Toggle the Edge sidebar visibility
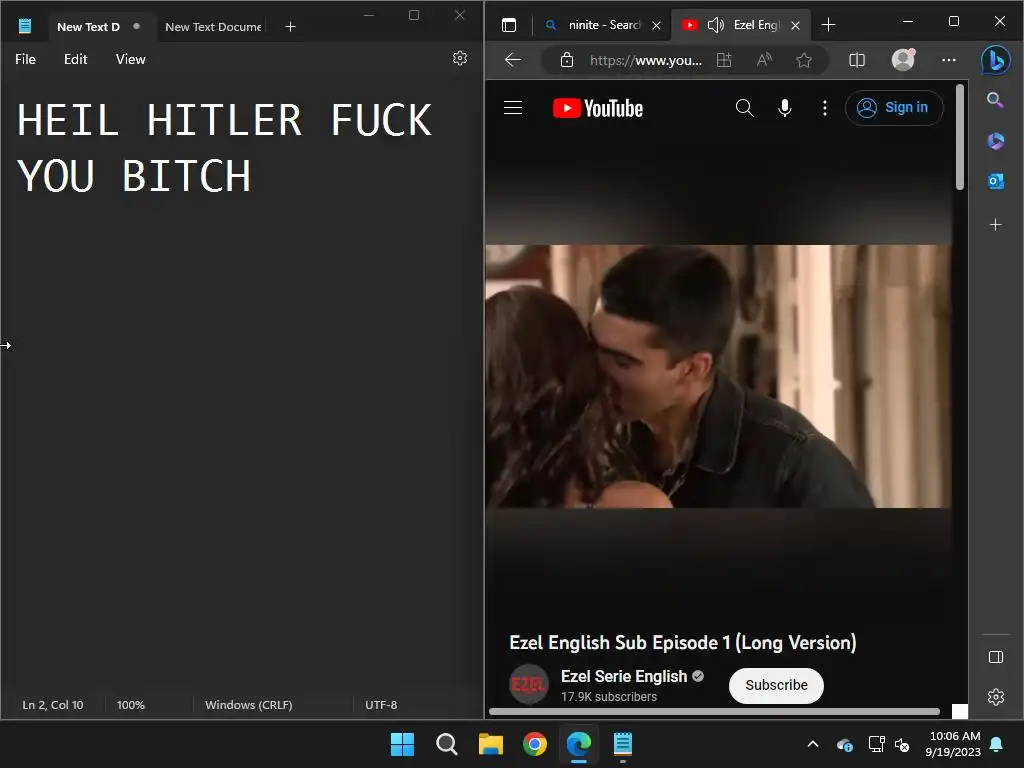This screenshot has height=768, width=1024. point(996,657)
